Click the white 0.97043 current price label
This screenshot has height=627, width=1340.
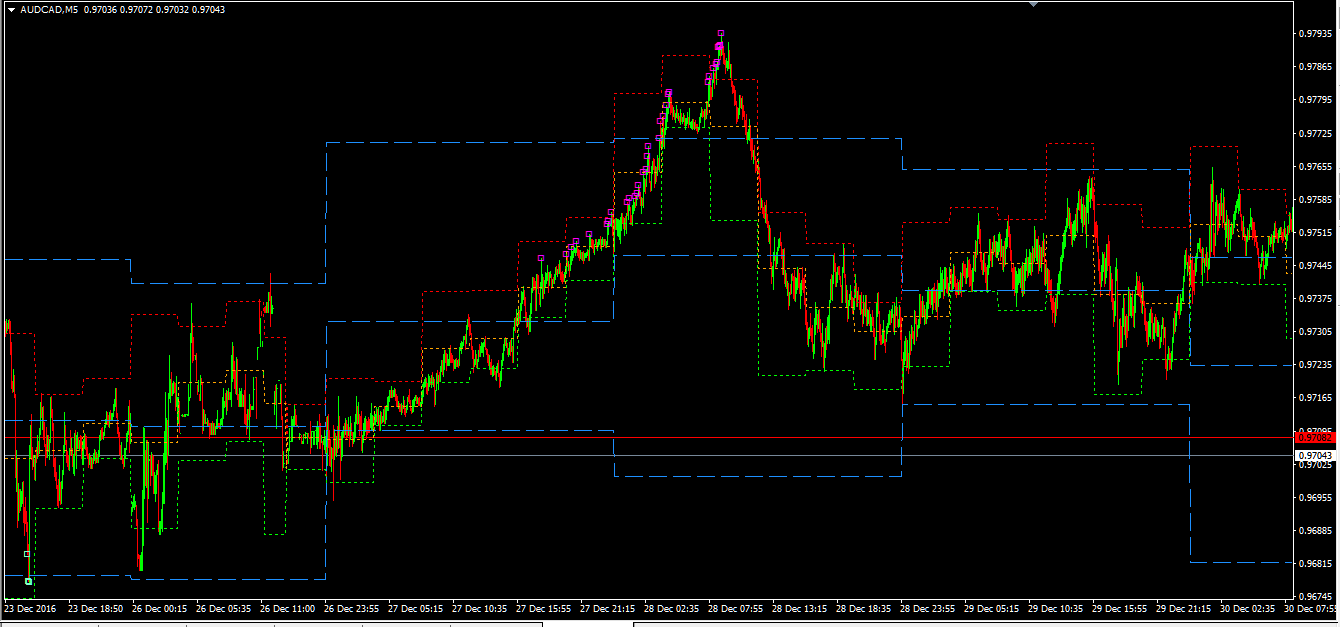coord(1313,455)
